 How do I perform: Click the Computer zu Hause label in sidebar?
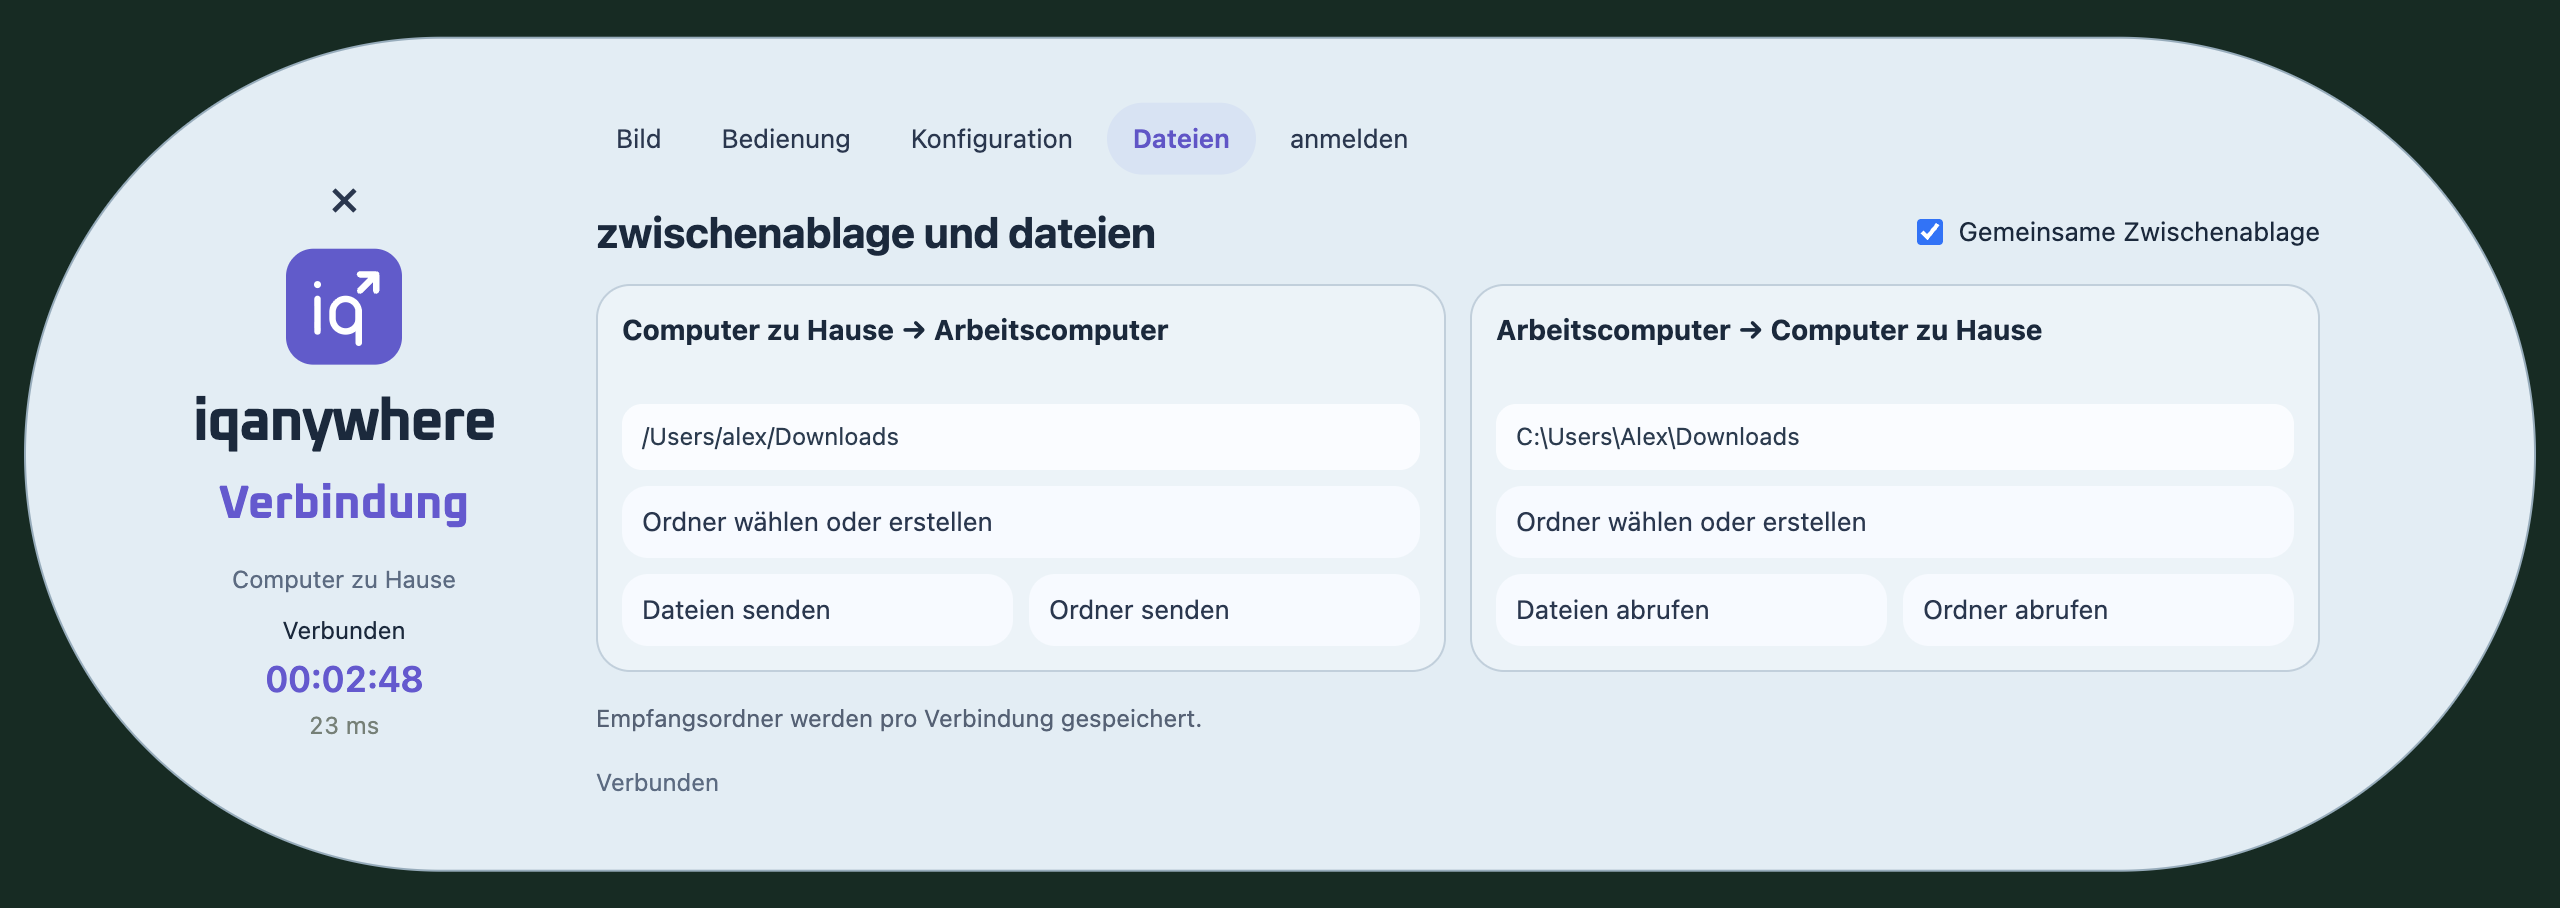[x=344, y=580]
